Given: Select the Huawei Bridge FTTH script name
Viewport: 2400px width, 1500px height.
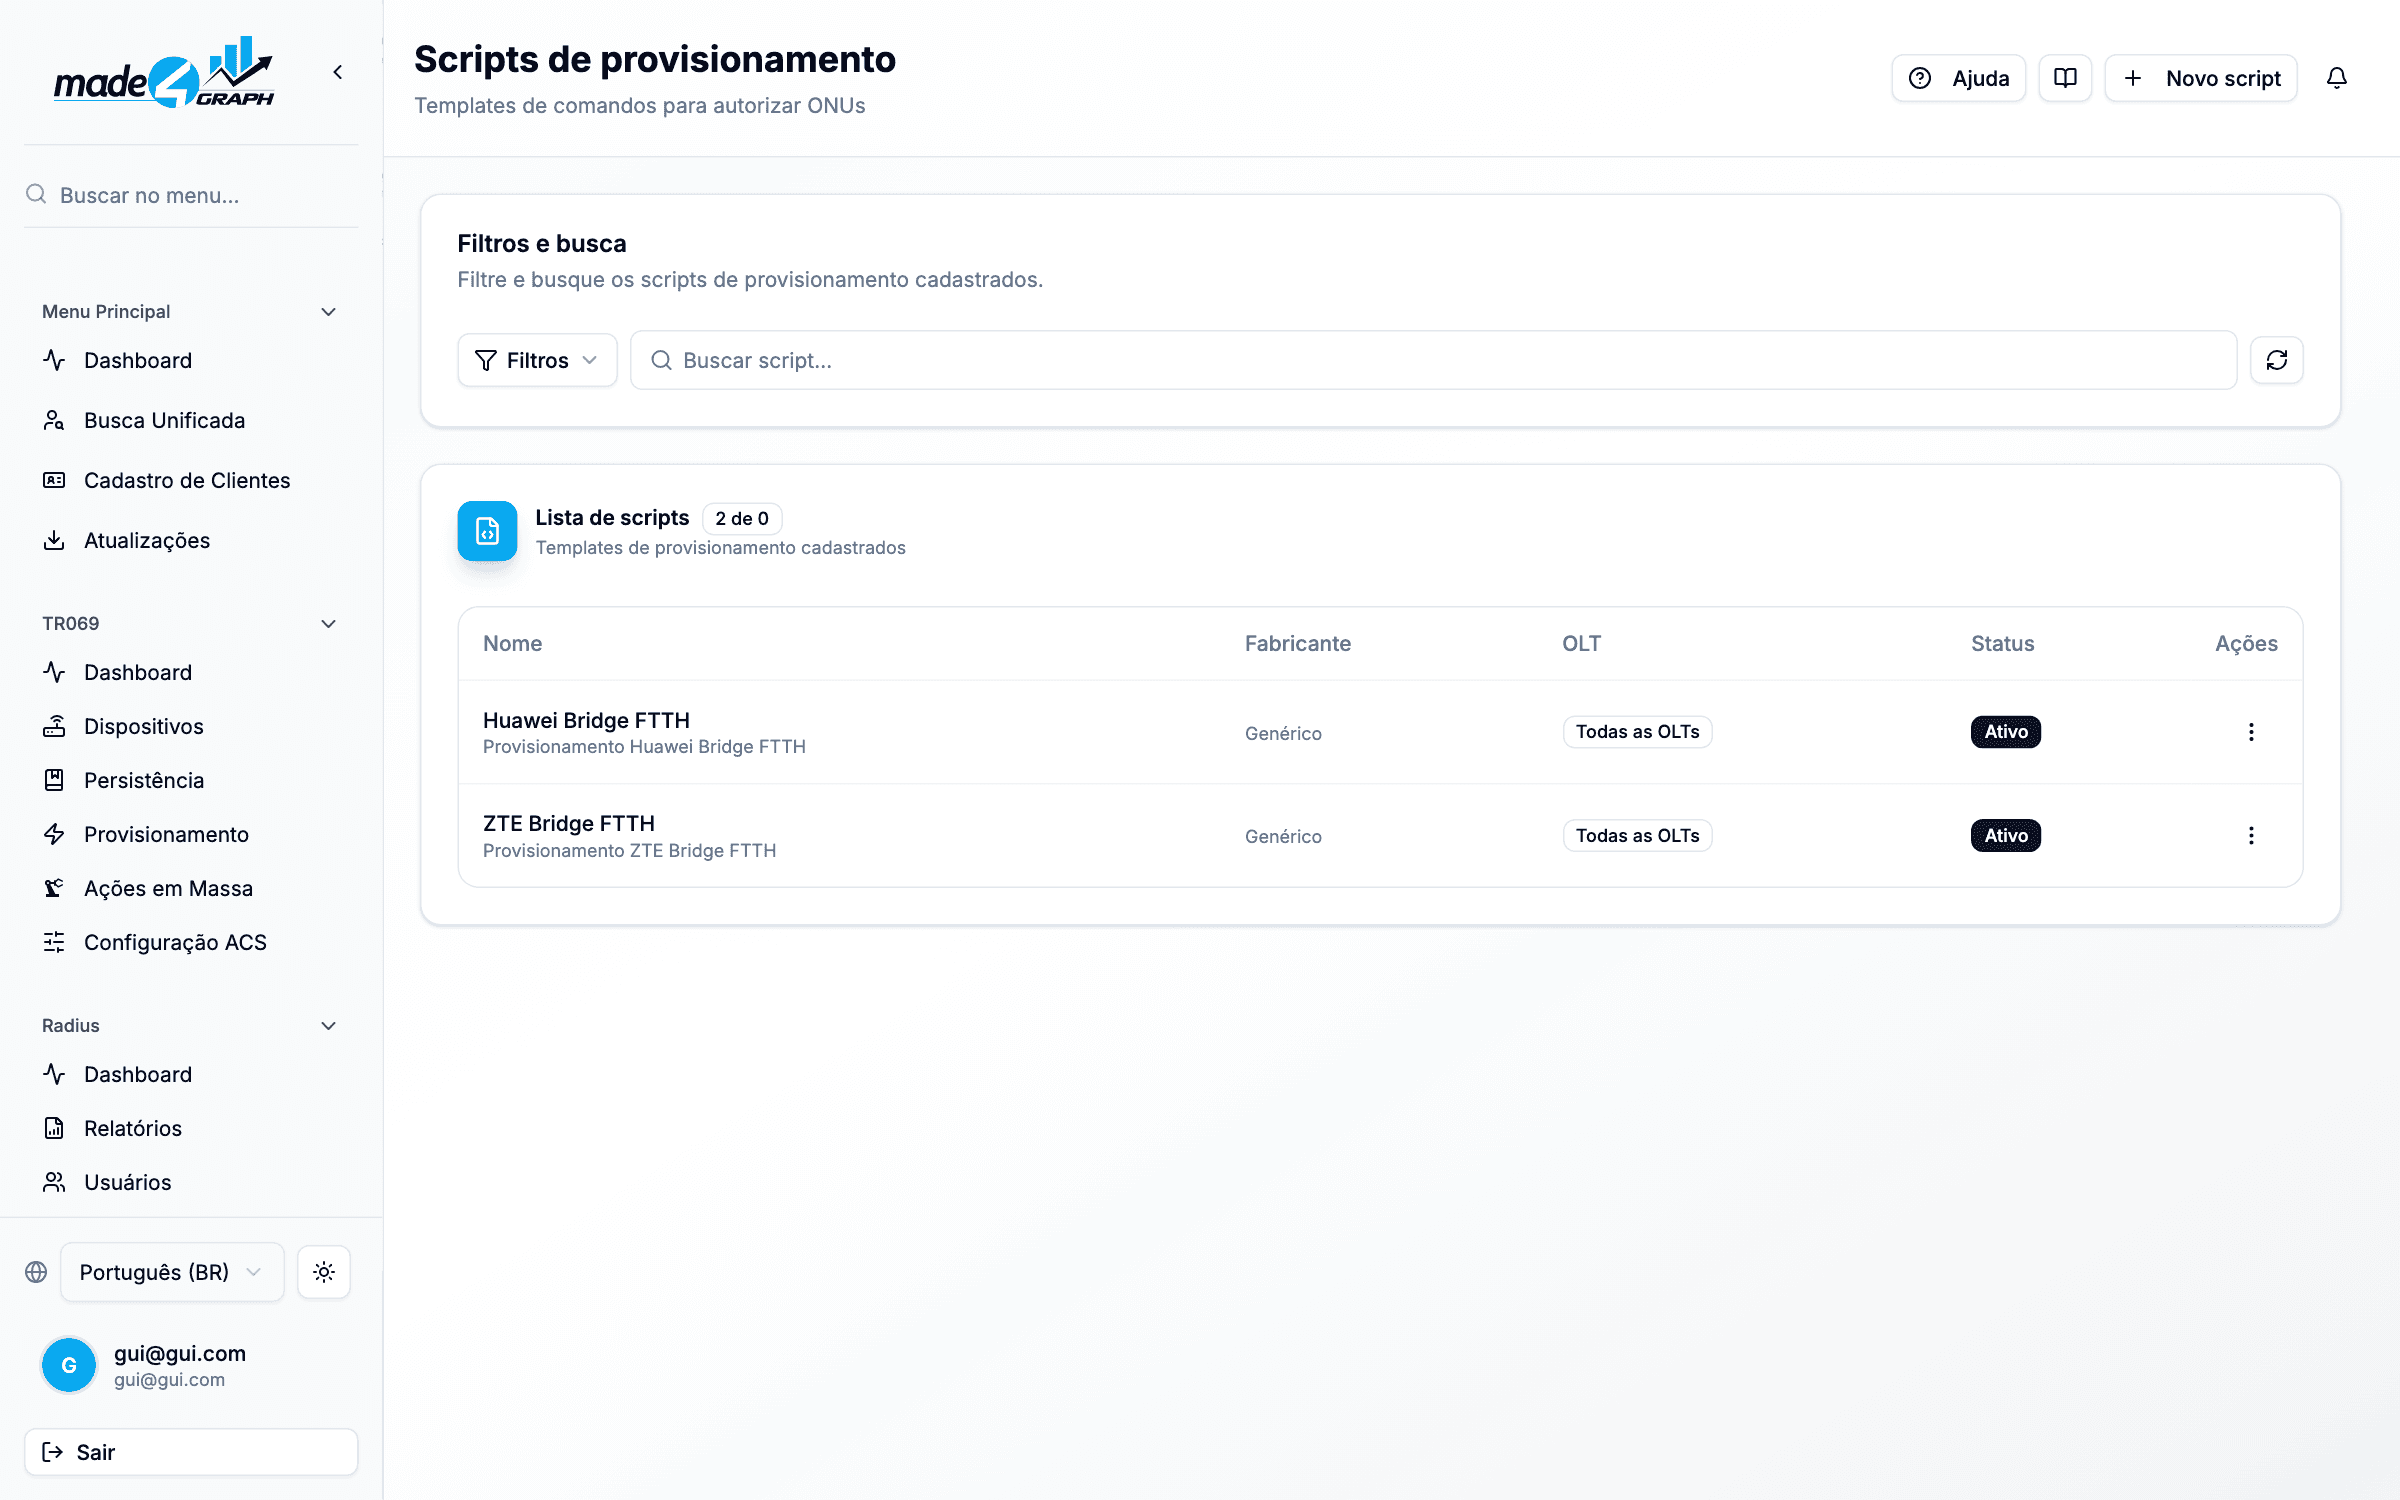Looking at the screenshot, I should 586,720.
